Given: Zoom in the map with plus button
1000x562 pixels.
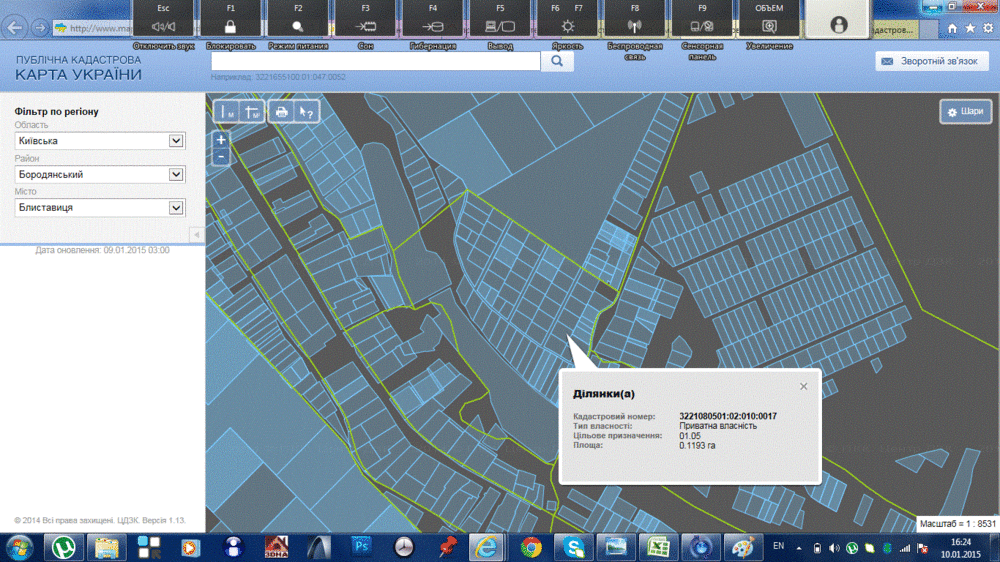Looking at the screenshot, I should (222, 140).
